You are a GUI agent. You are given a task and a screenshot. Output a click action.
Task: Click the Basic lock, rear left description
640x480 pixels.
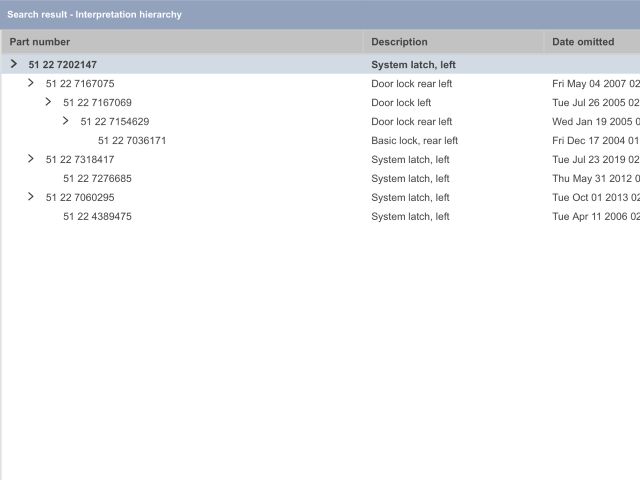click(414, 141)
